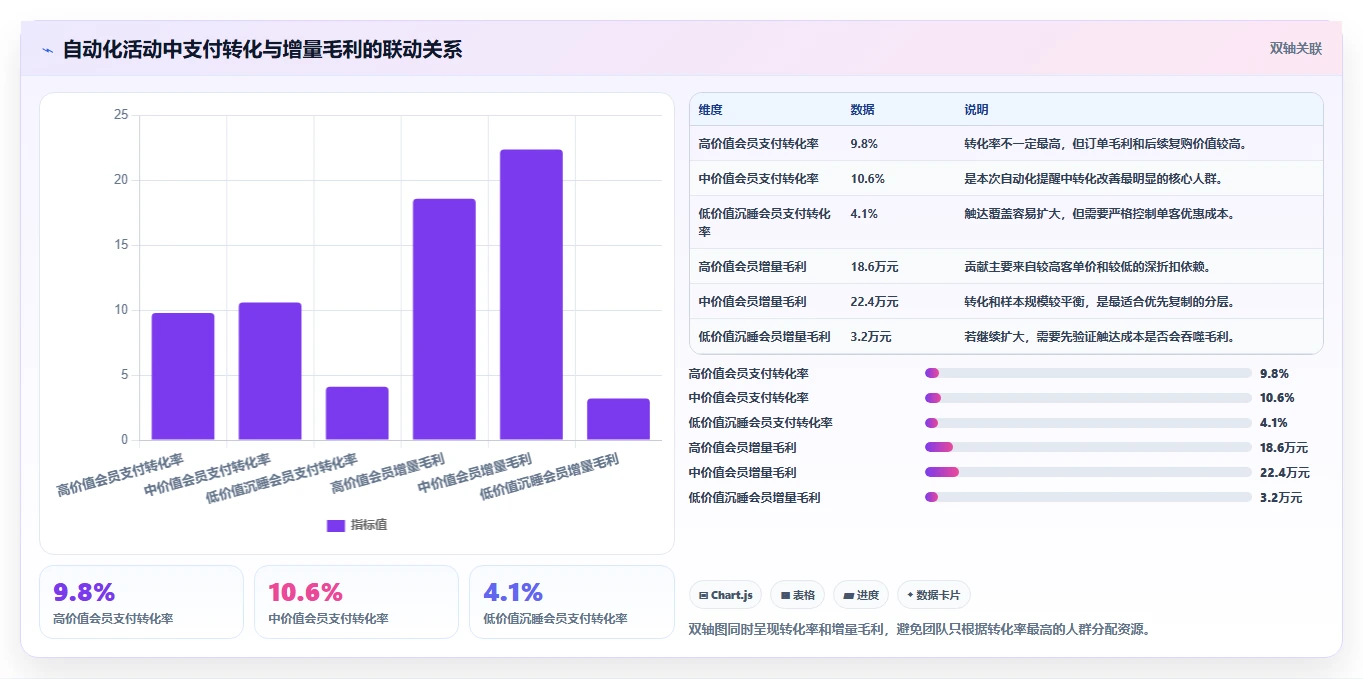
Task: Click the 低价值沉睡会员支付转化率 chart bar
Action: (x=357, y=413)
